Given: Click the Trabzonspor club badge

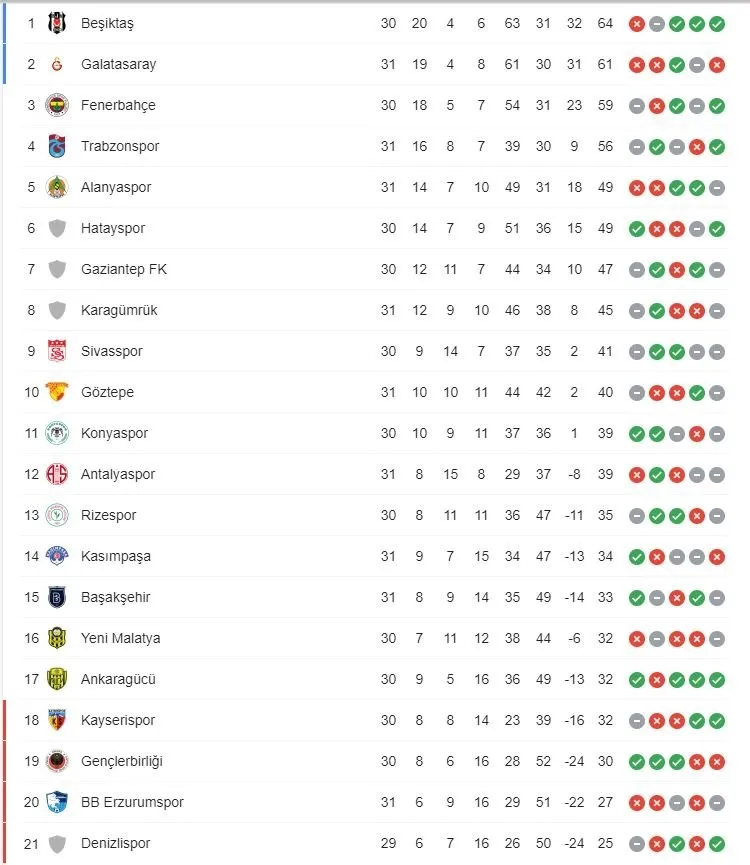Looking at the screenshot, I should click(x=57, y=146).
